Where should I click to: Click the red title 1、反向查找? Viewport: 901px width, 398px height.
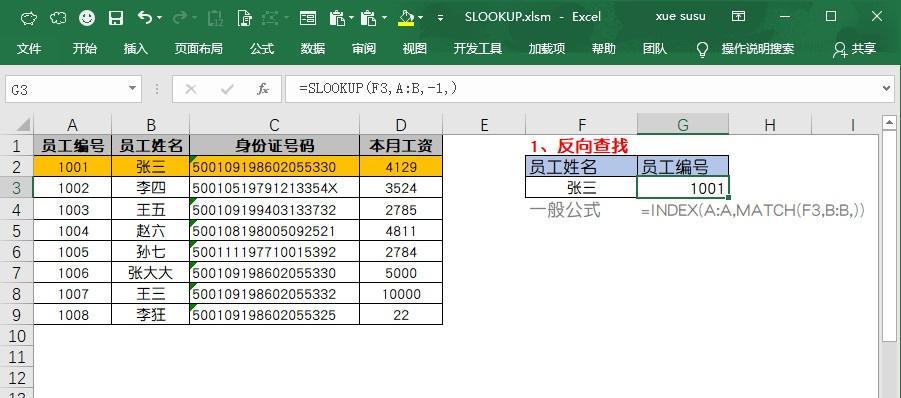click(578, 146)
